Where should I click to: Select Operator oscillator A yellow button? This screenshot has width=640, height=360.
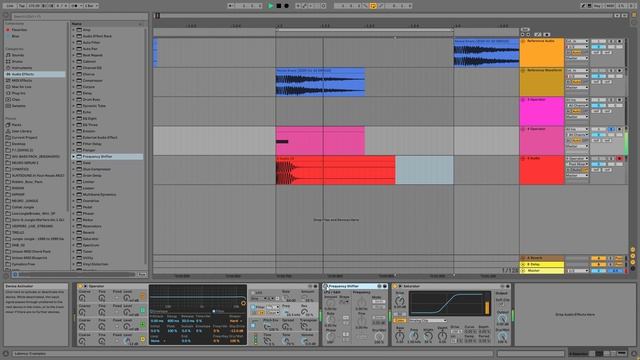pyautogui.click(x=142, y=339)
